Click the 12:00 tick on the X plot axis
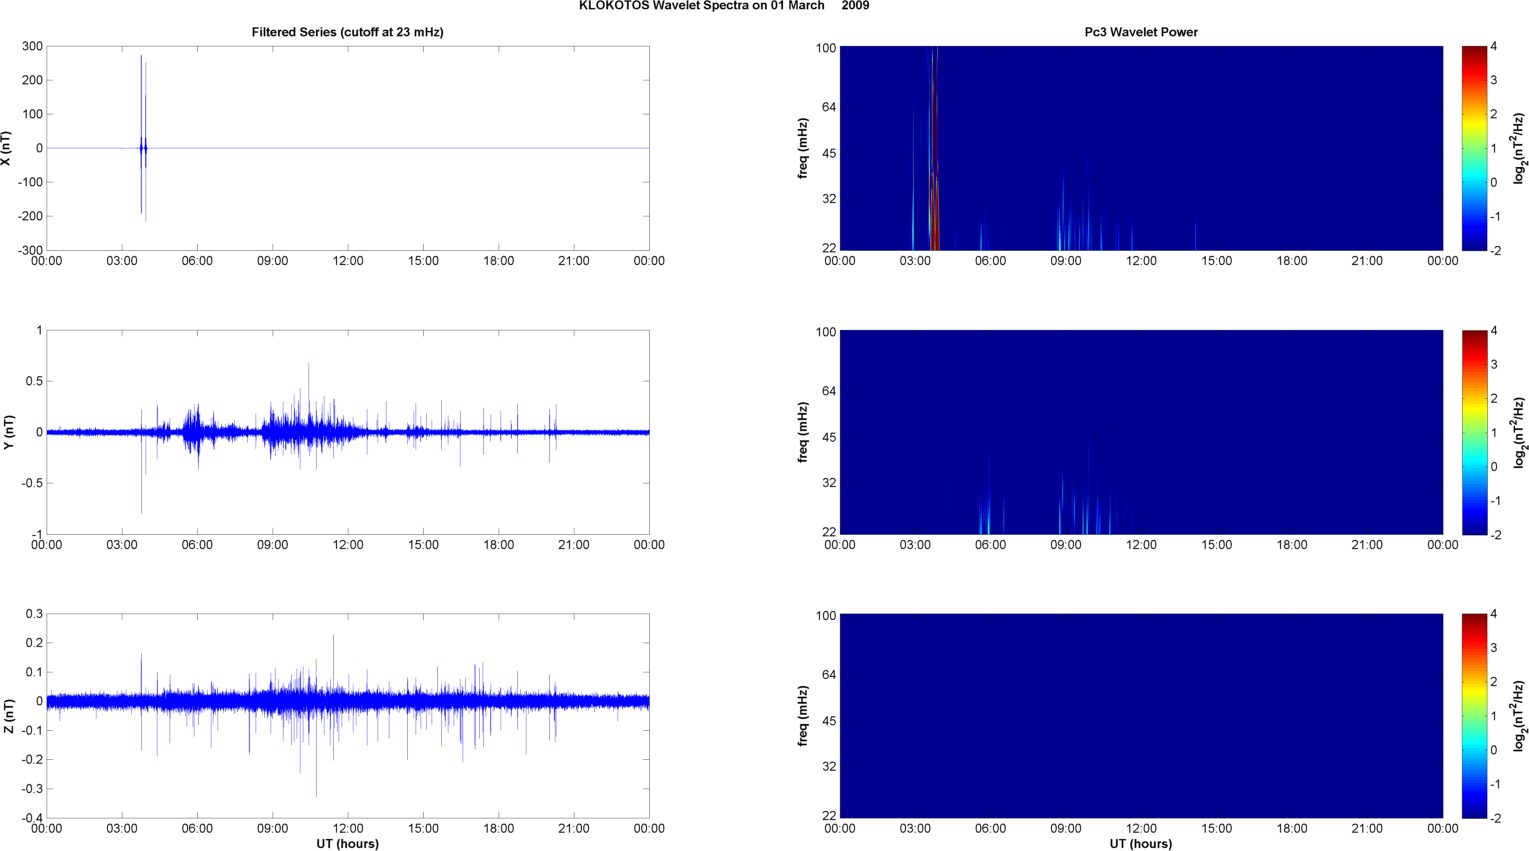Screen dimensions: 1529x851 coord(348,261)
